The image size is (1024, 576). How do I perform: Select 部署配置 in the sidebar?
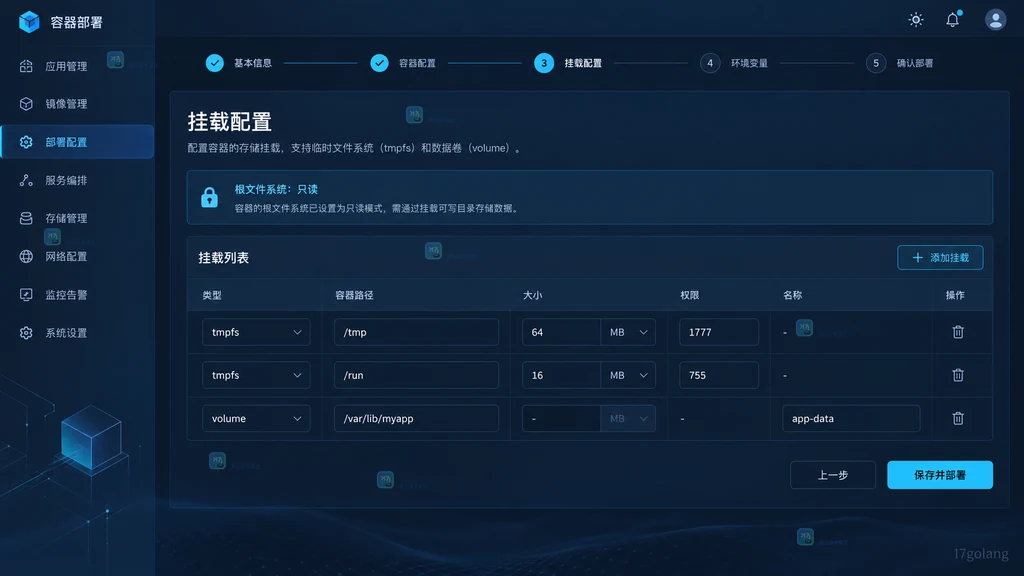click(x=77, y=142)
